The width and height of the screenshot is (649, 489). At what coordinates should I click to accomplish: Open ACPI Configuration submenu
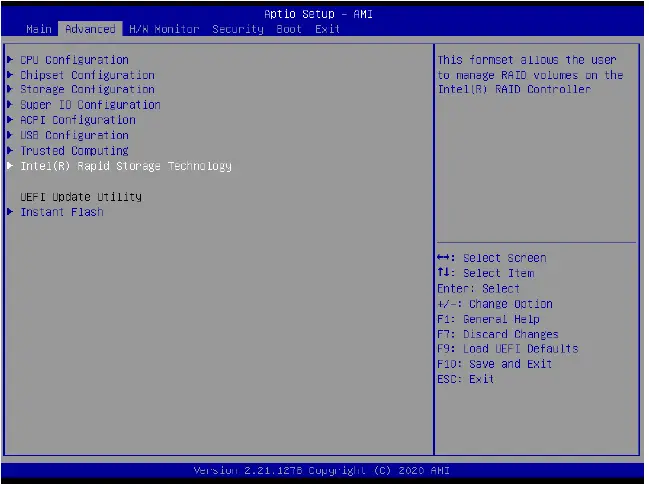pyautogui.click(x=78, y=120)
